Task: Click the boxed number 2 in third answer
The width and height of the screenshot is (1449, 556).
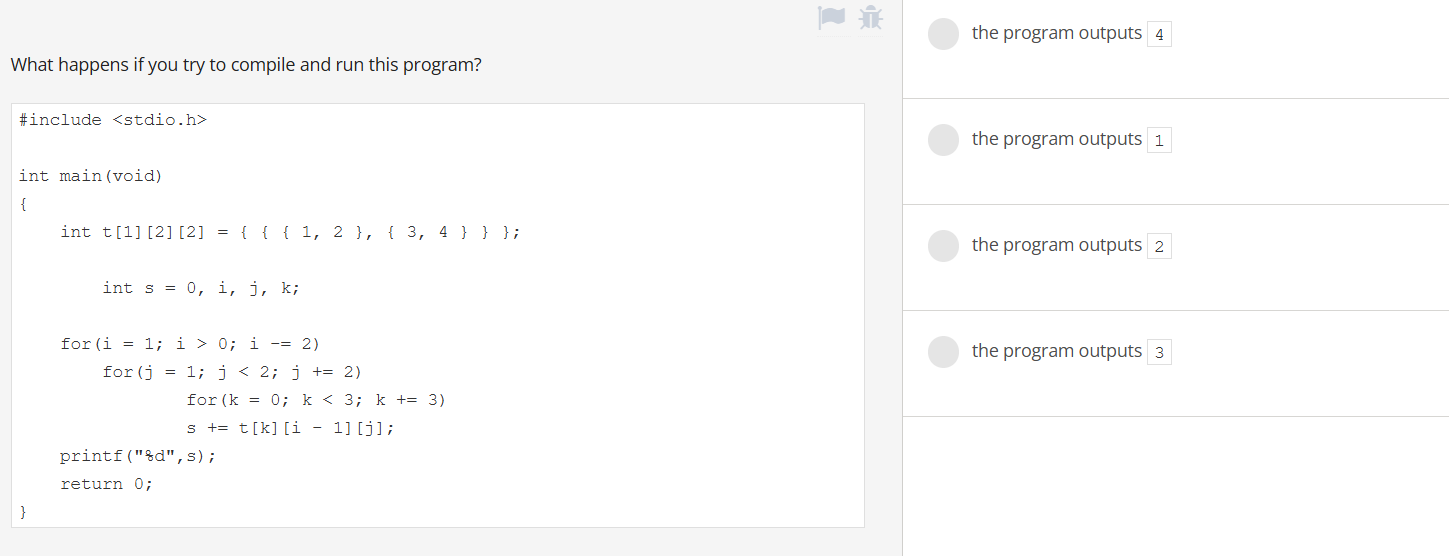Action: point(1159,247)
